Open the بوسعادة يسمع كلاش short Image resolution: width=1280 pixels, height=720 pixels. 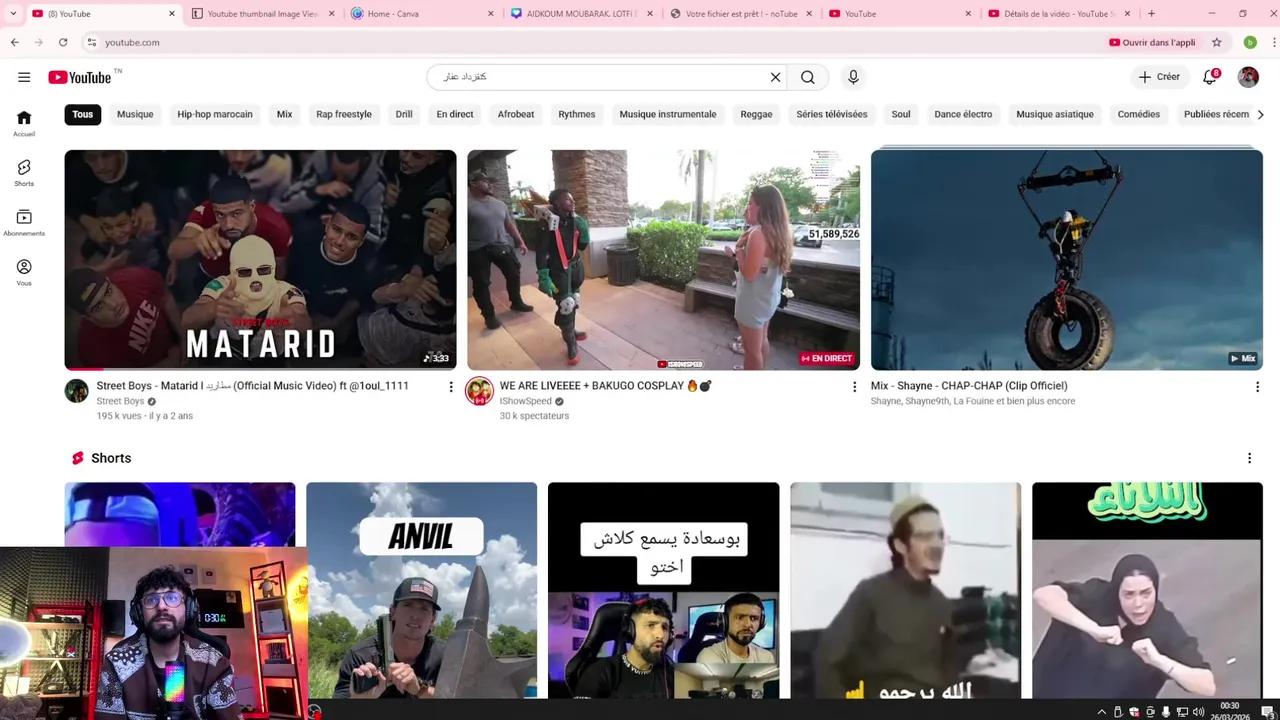pos(663,590)
